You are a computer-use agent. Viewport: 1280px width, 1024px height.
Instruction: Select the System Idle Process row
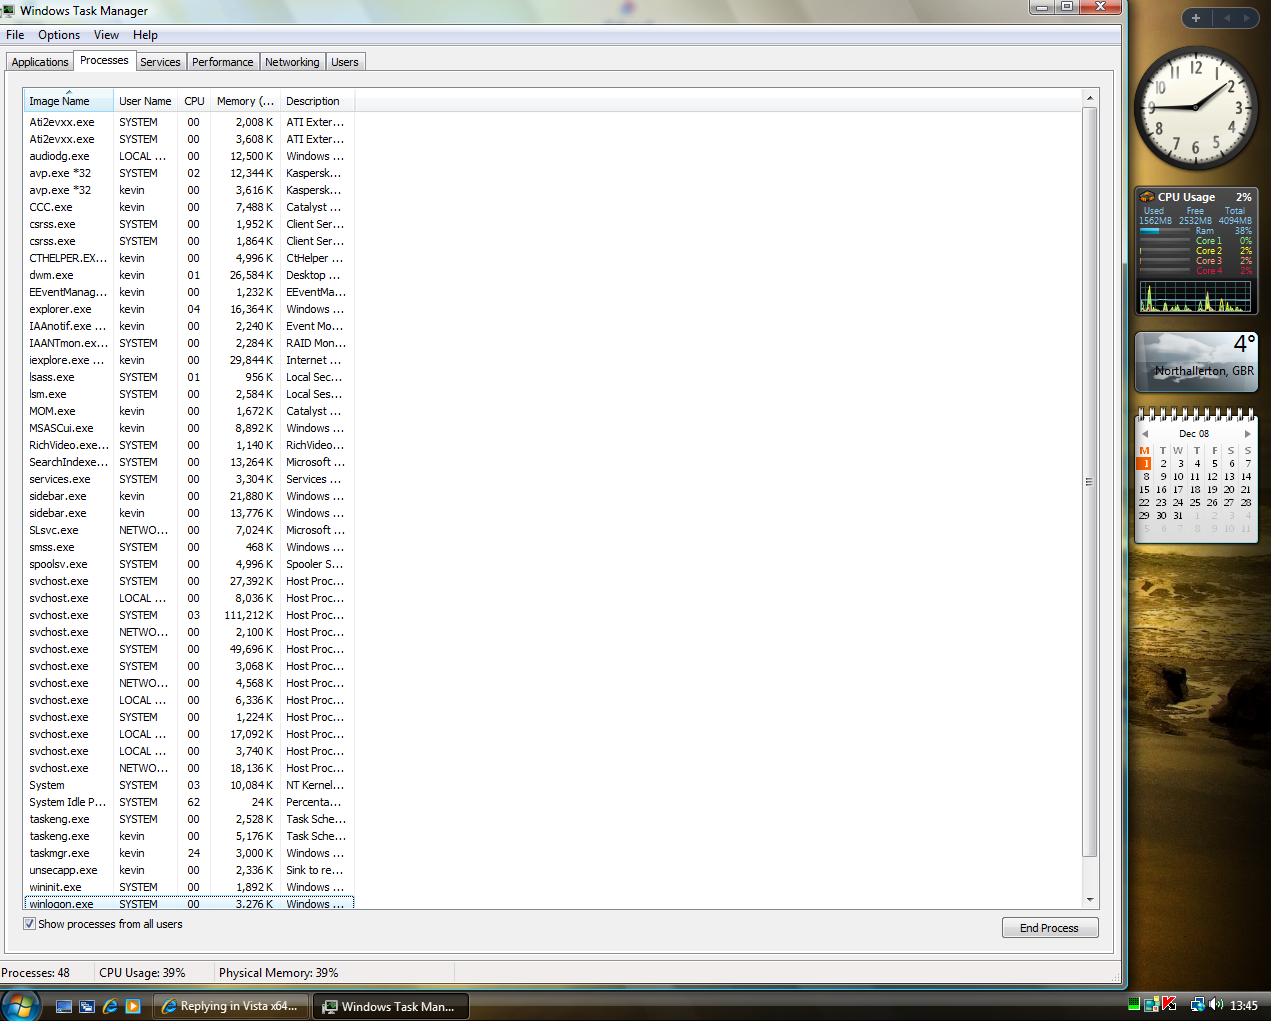point(188,802)
